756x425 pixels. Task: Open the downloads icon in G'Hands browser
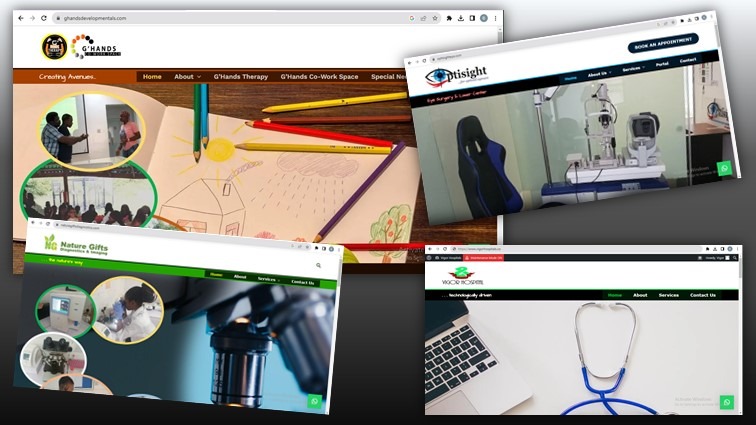pyautogui.click(x=461, y=18)
